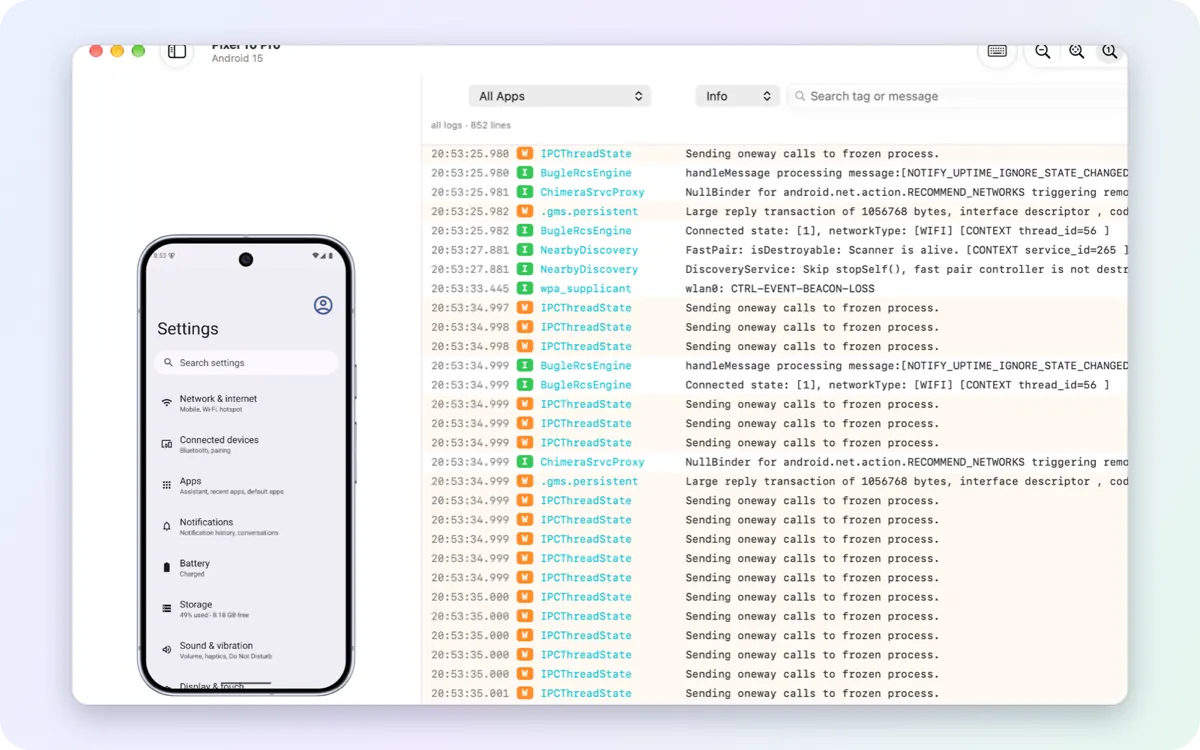
Task: Select timestamp 20:53:35.001
Action: [x=470, y=693]
